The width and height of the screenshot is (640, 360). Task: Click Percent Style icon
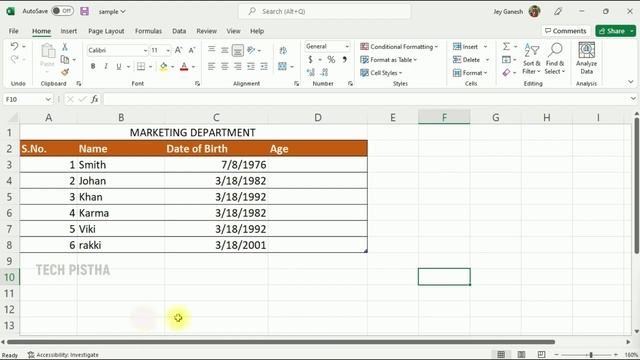(331, 60)
